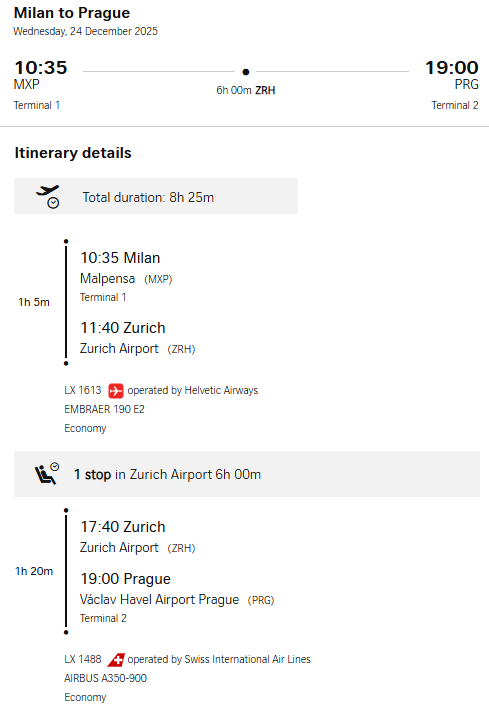Click flight number LX 1613
This screenshot has height=716, width=489.
(x=83, y=390)
